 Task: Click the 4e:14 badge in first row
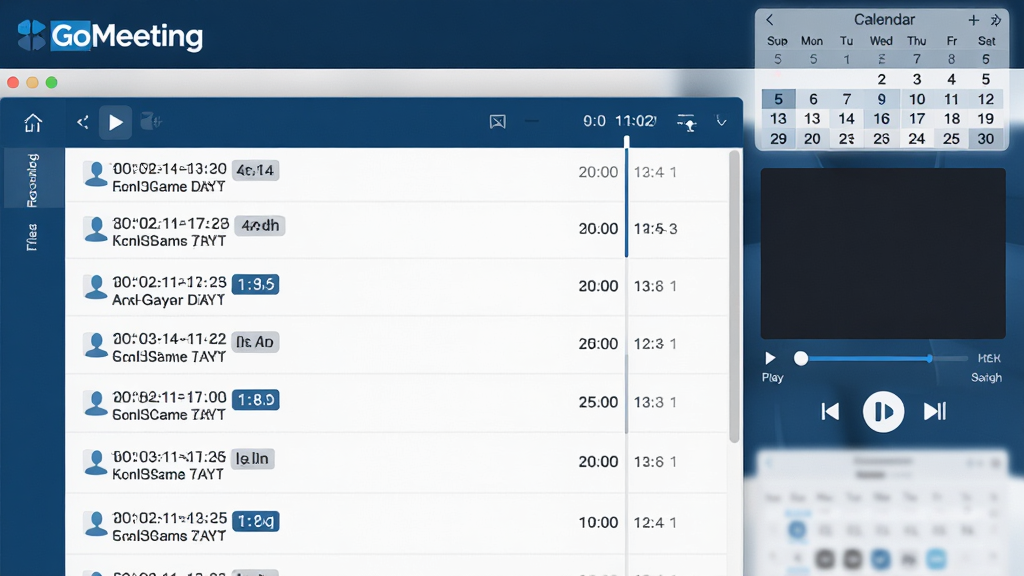[x=255, y=170]
